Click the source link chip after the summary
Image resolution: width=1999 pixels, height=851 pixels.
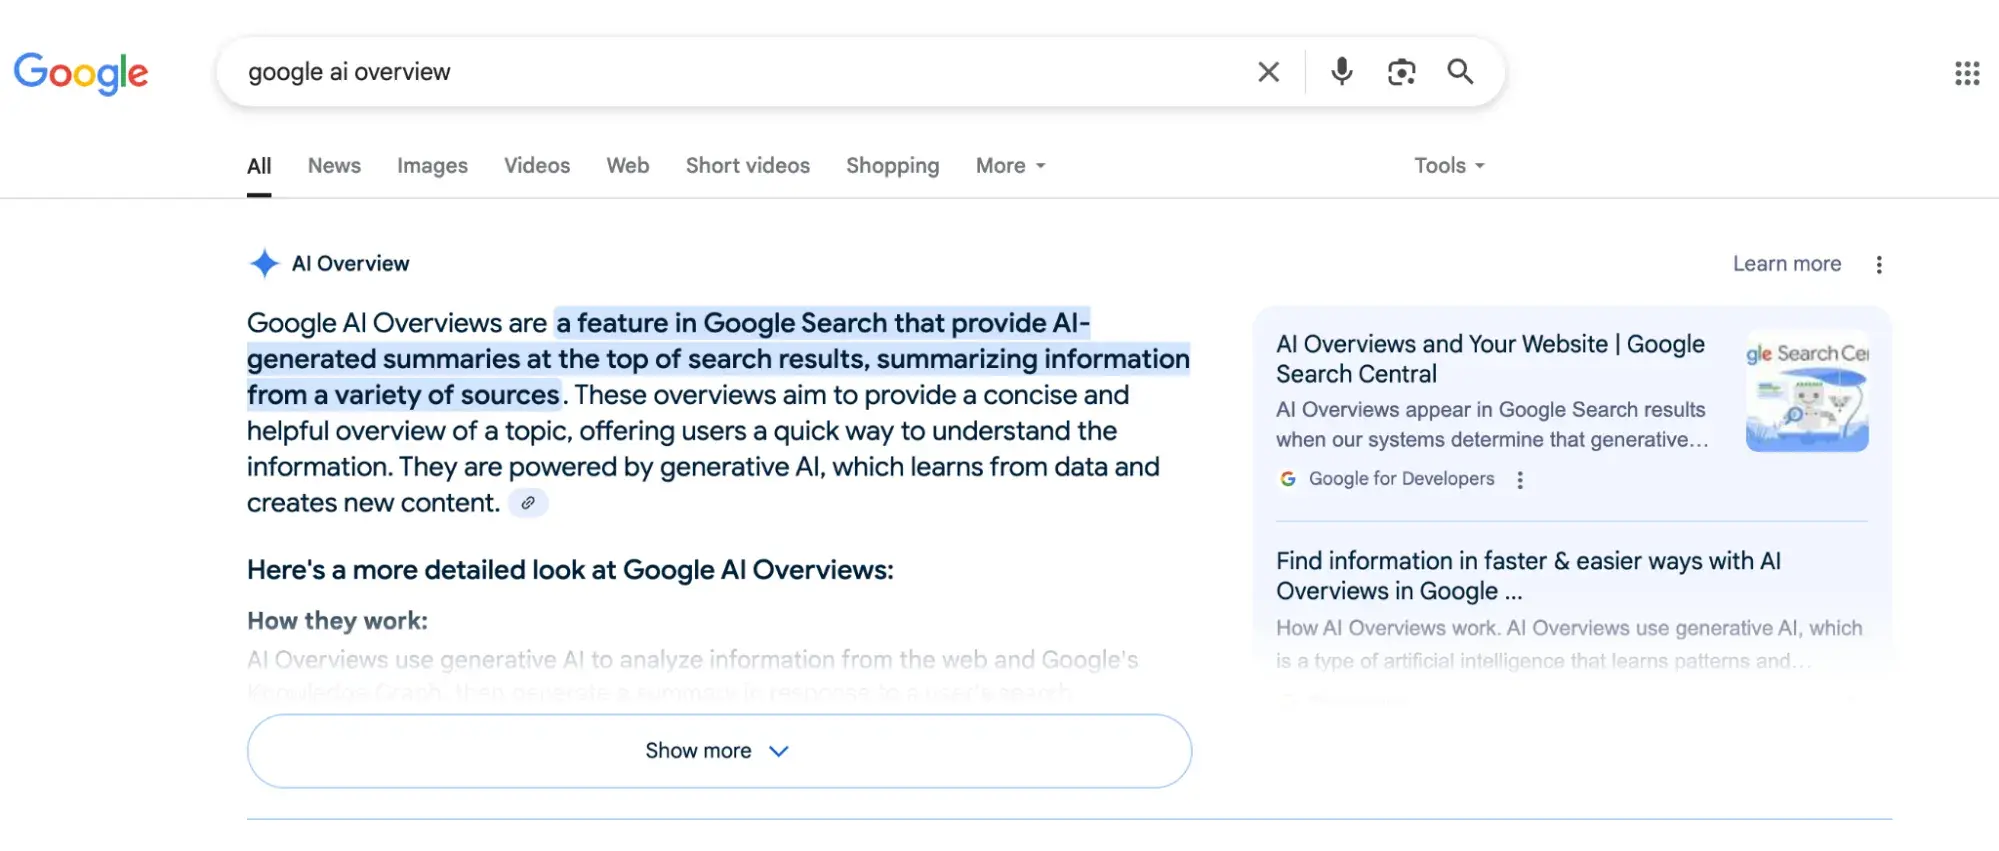point(528,503)
